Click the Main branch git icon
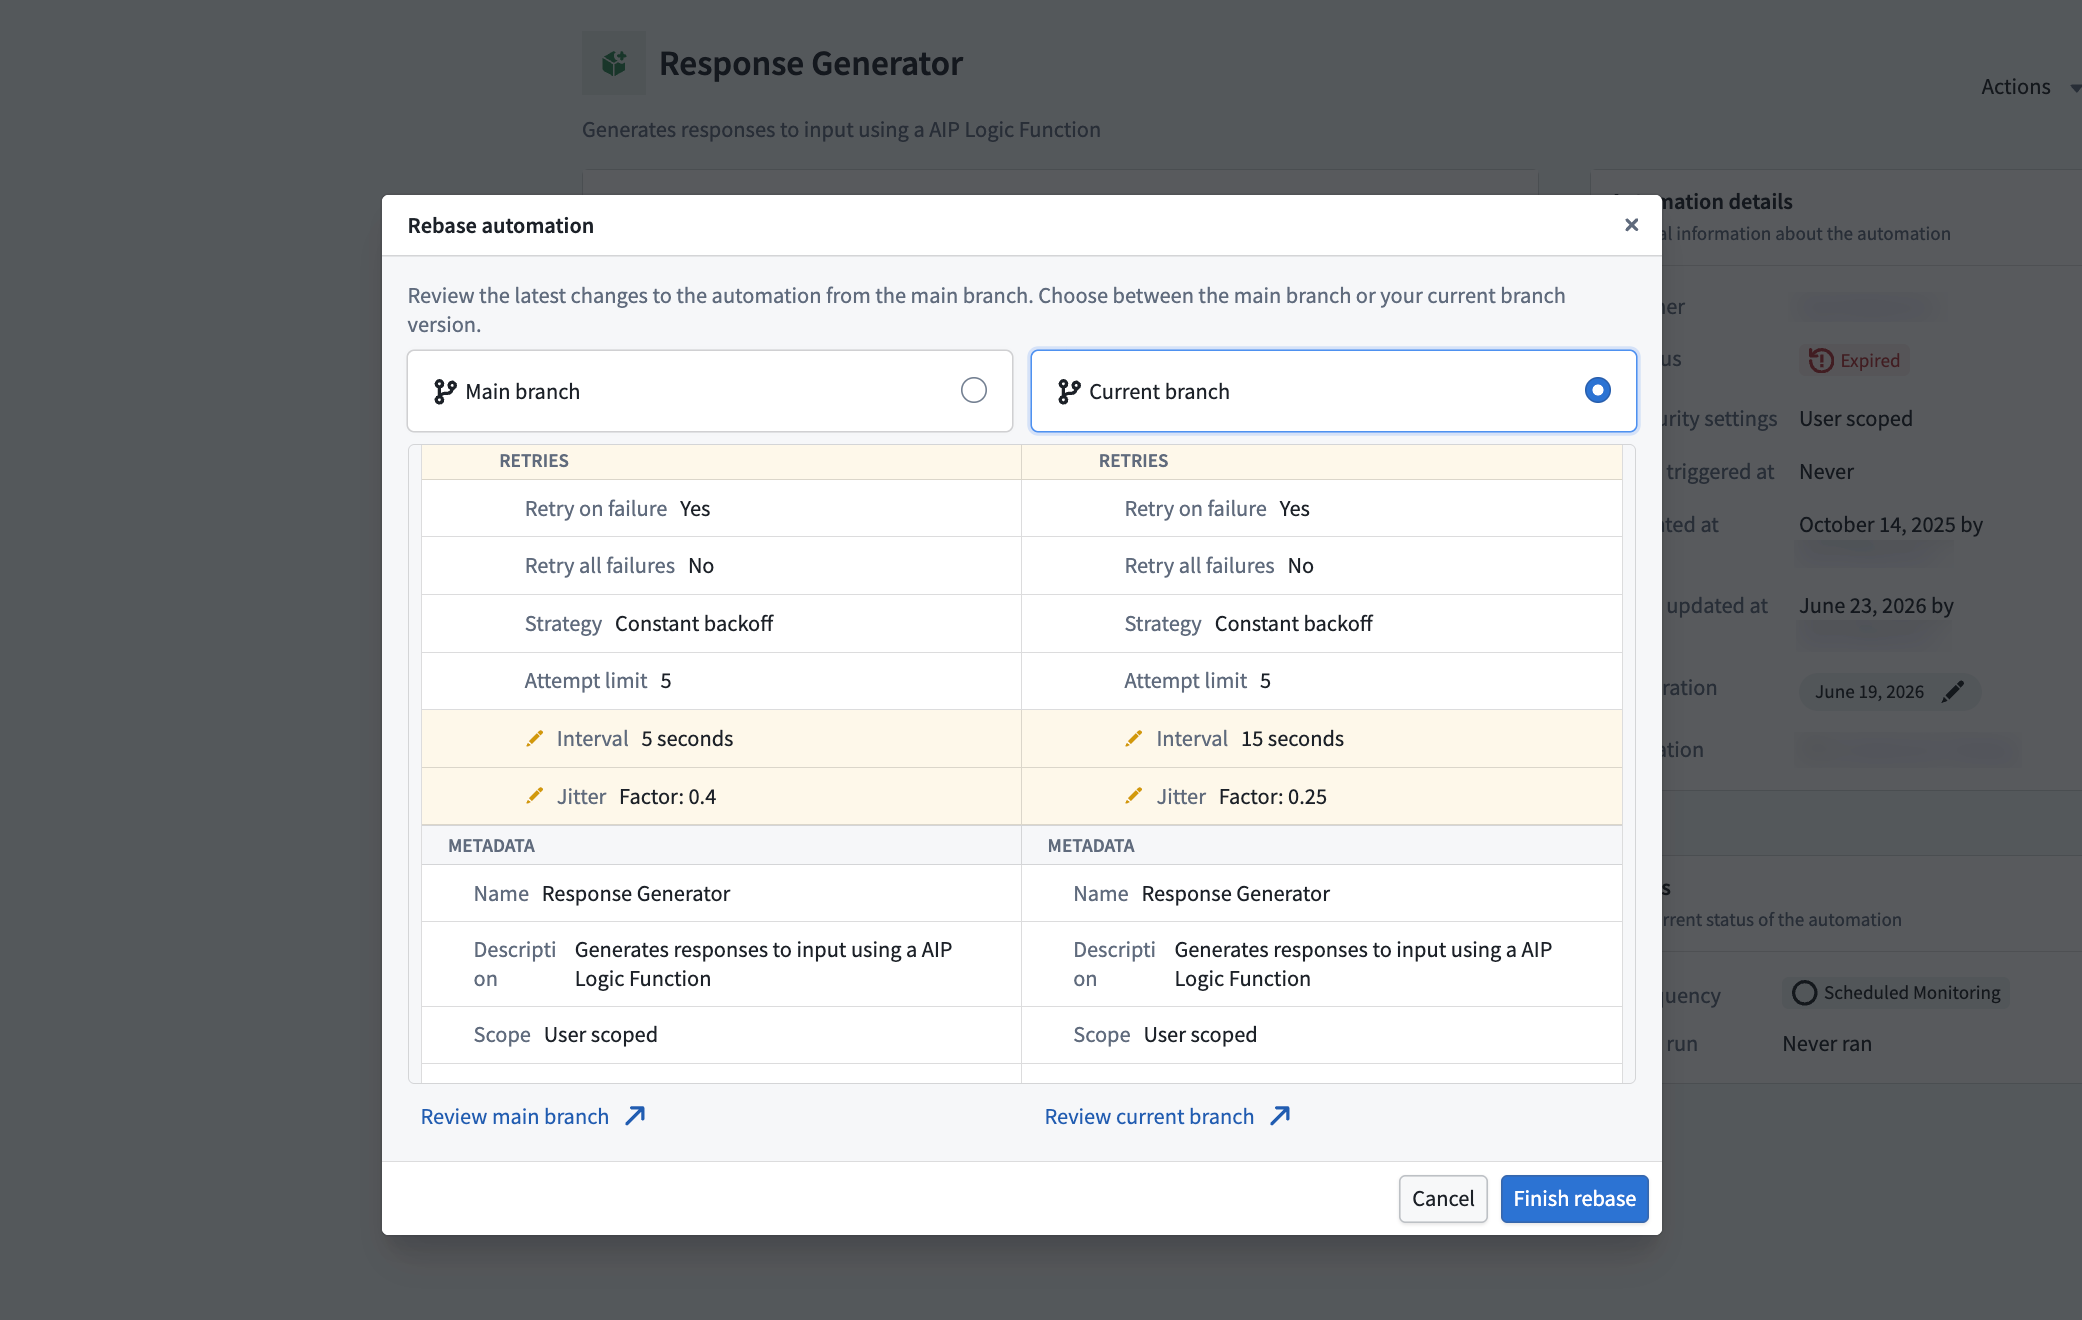This screenshot has height=1320, width=2082. tap(445, 391)
